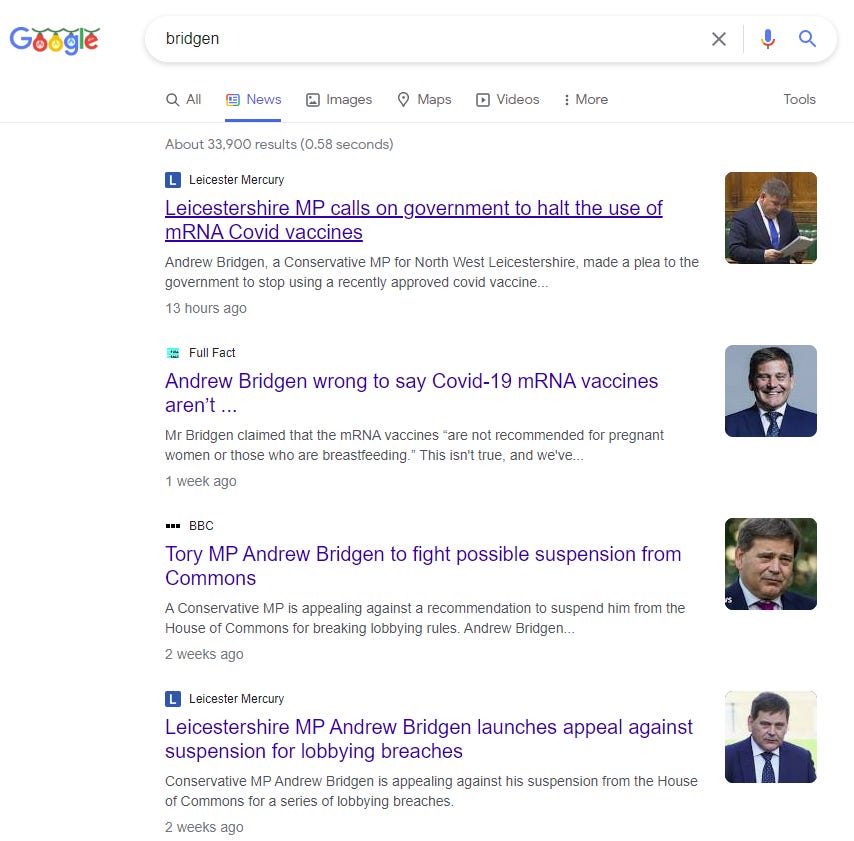854x841 pixels.
Task: Open the Images tab
Action: 339,100
